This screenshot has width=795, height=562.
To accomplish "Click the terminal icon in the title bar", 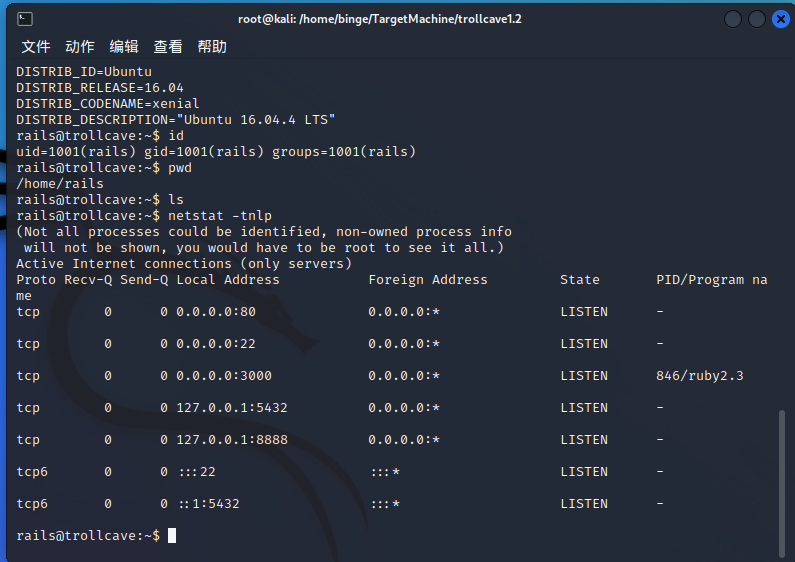I will click(25, 19).
